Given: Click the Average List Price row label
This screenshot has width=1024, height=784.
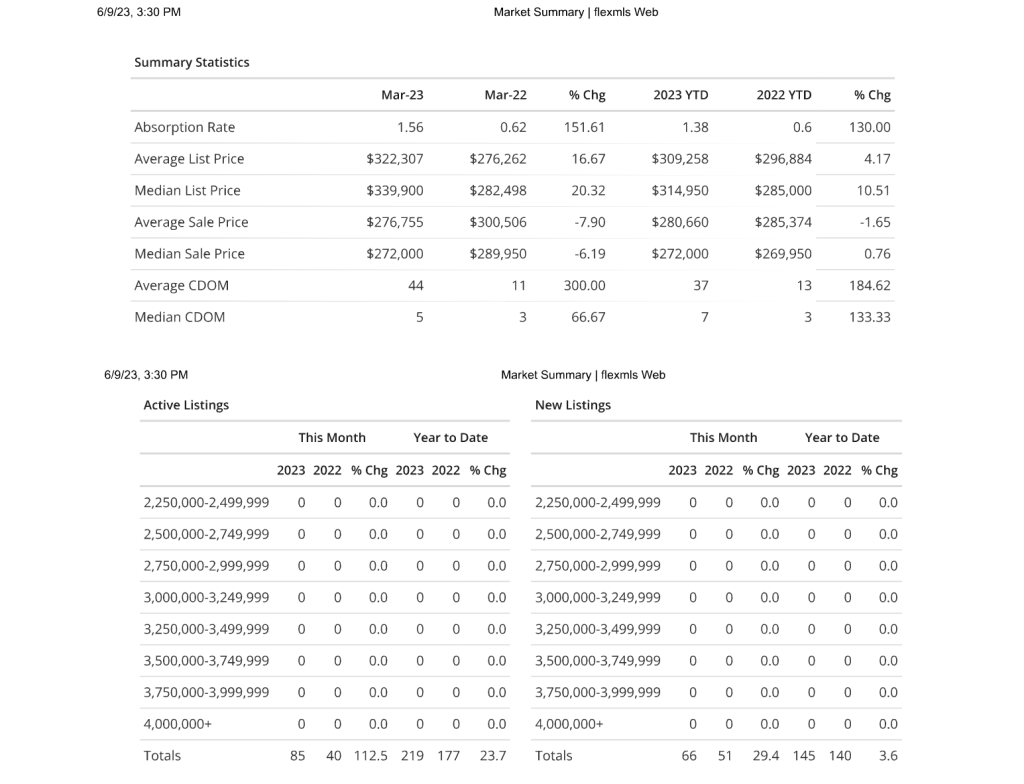Looking at the screenshot, I should coord(189,159).
